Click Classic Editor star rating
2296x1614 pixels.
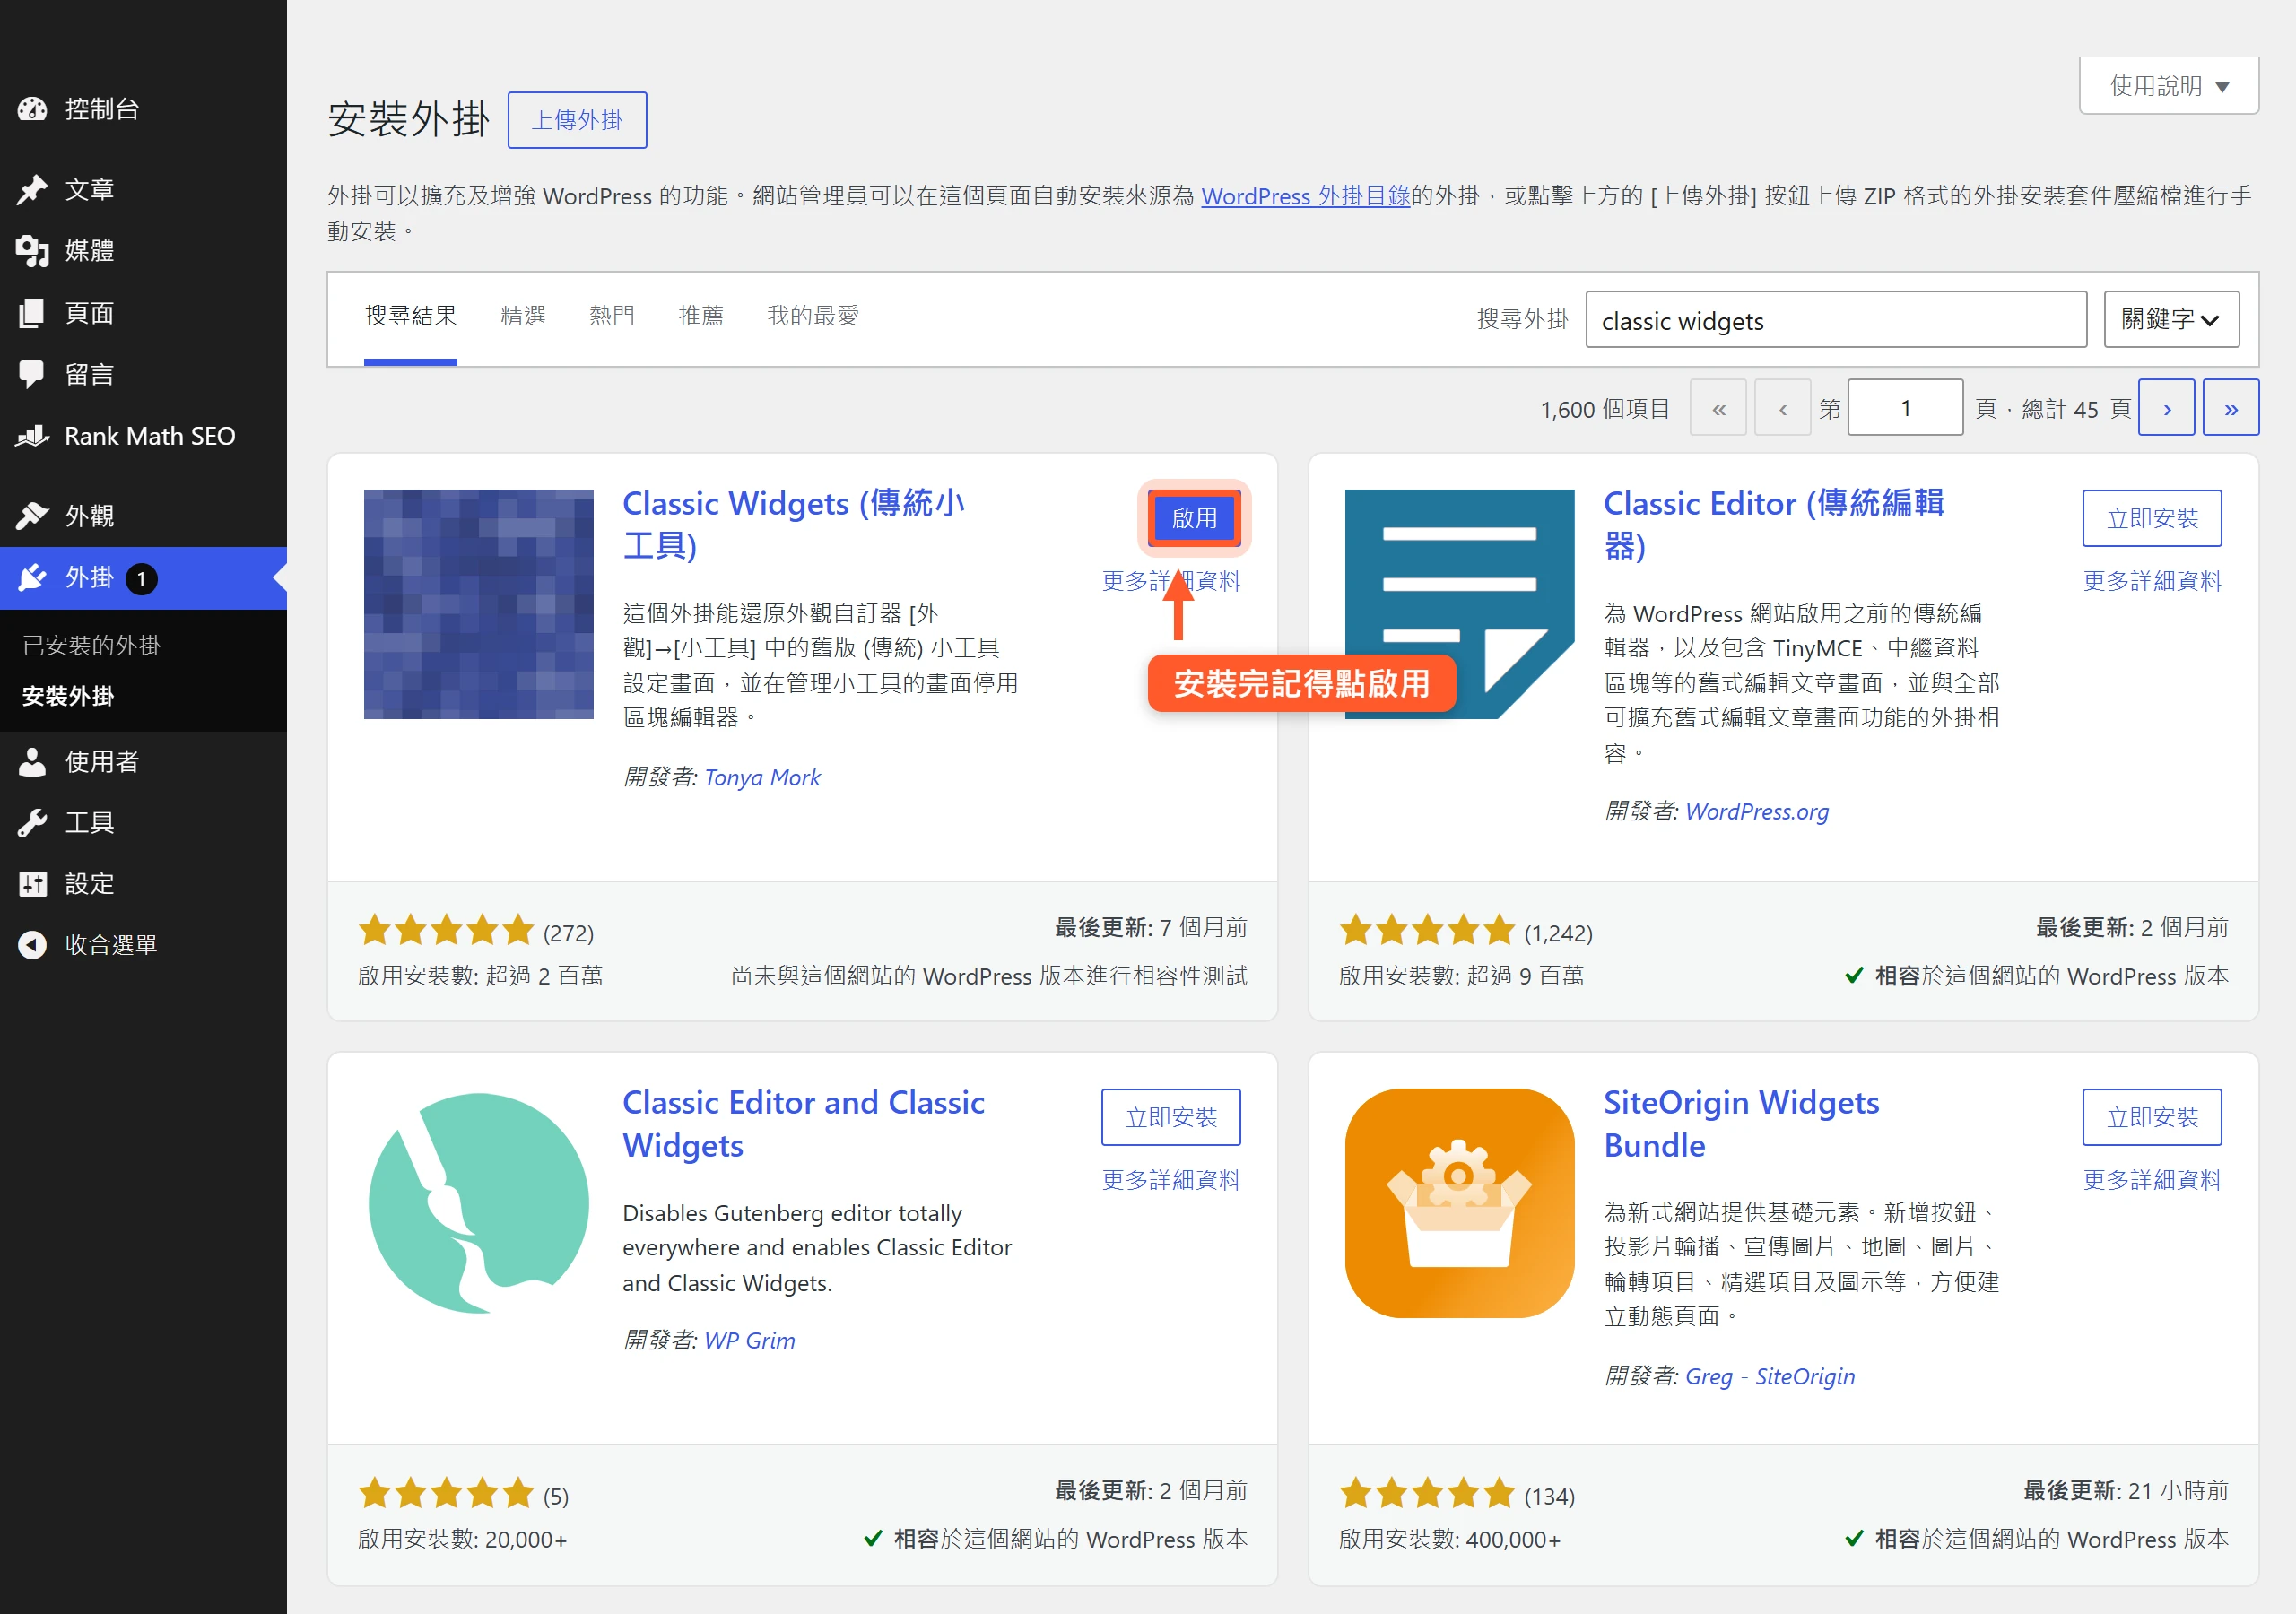click(1427, 931)
